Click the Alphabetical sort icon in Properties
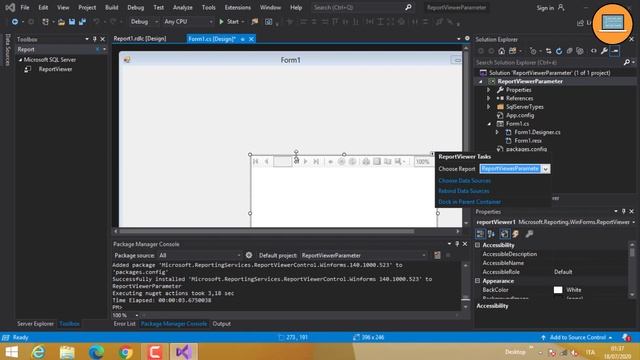 click(x=491, y=234)
